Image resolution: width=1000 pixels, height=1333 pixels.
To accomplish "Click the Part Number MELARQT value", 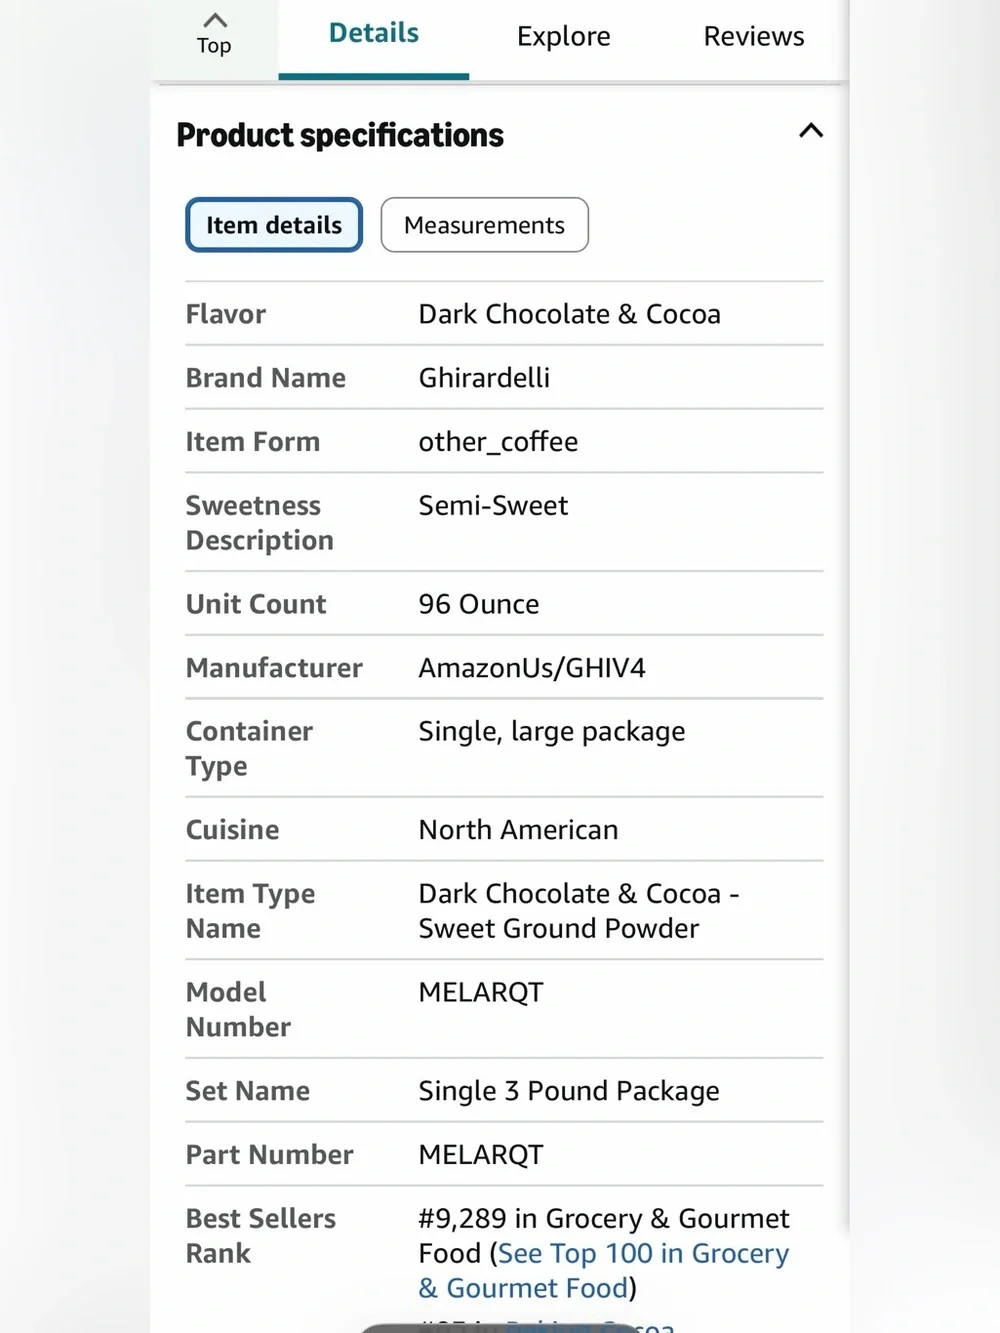I will (481, 1155).
